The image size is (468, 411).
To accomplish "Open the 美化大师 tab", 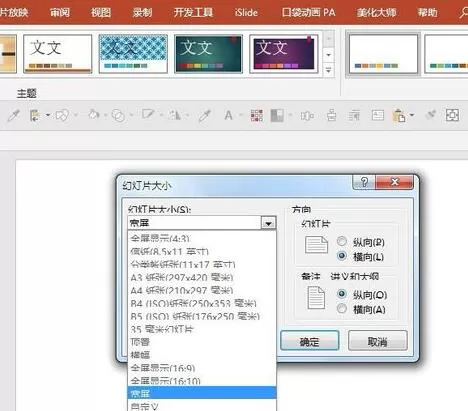I will 376,13.
